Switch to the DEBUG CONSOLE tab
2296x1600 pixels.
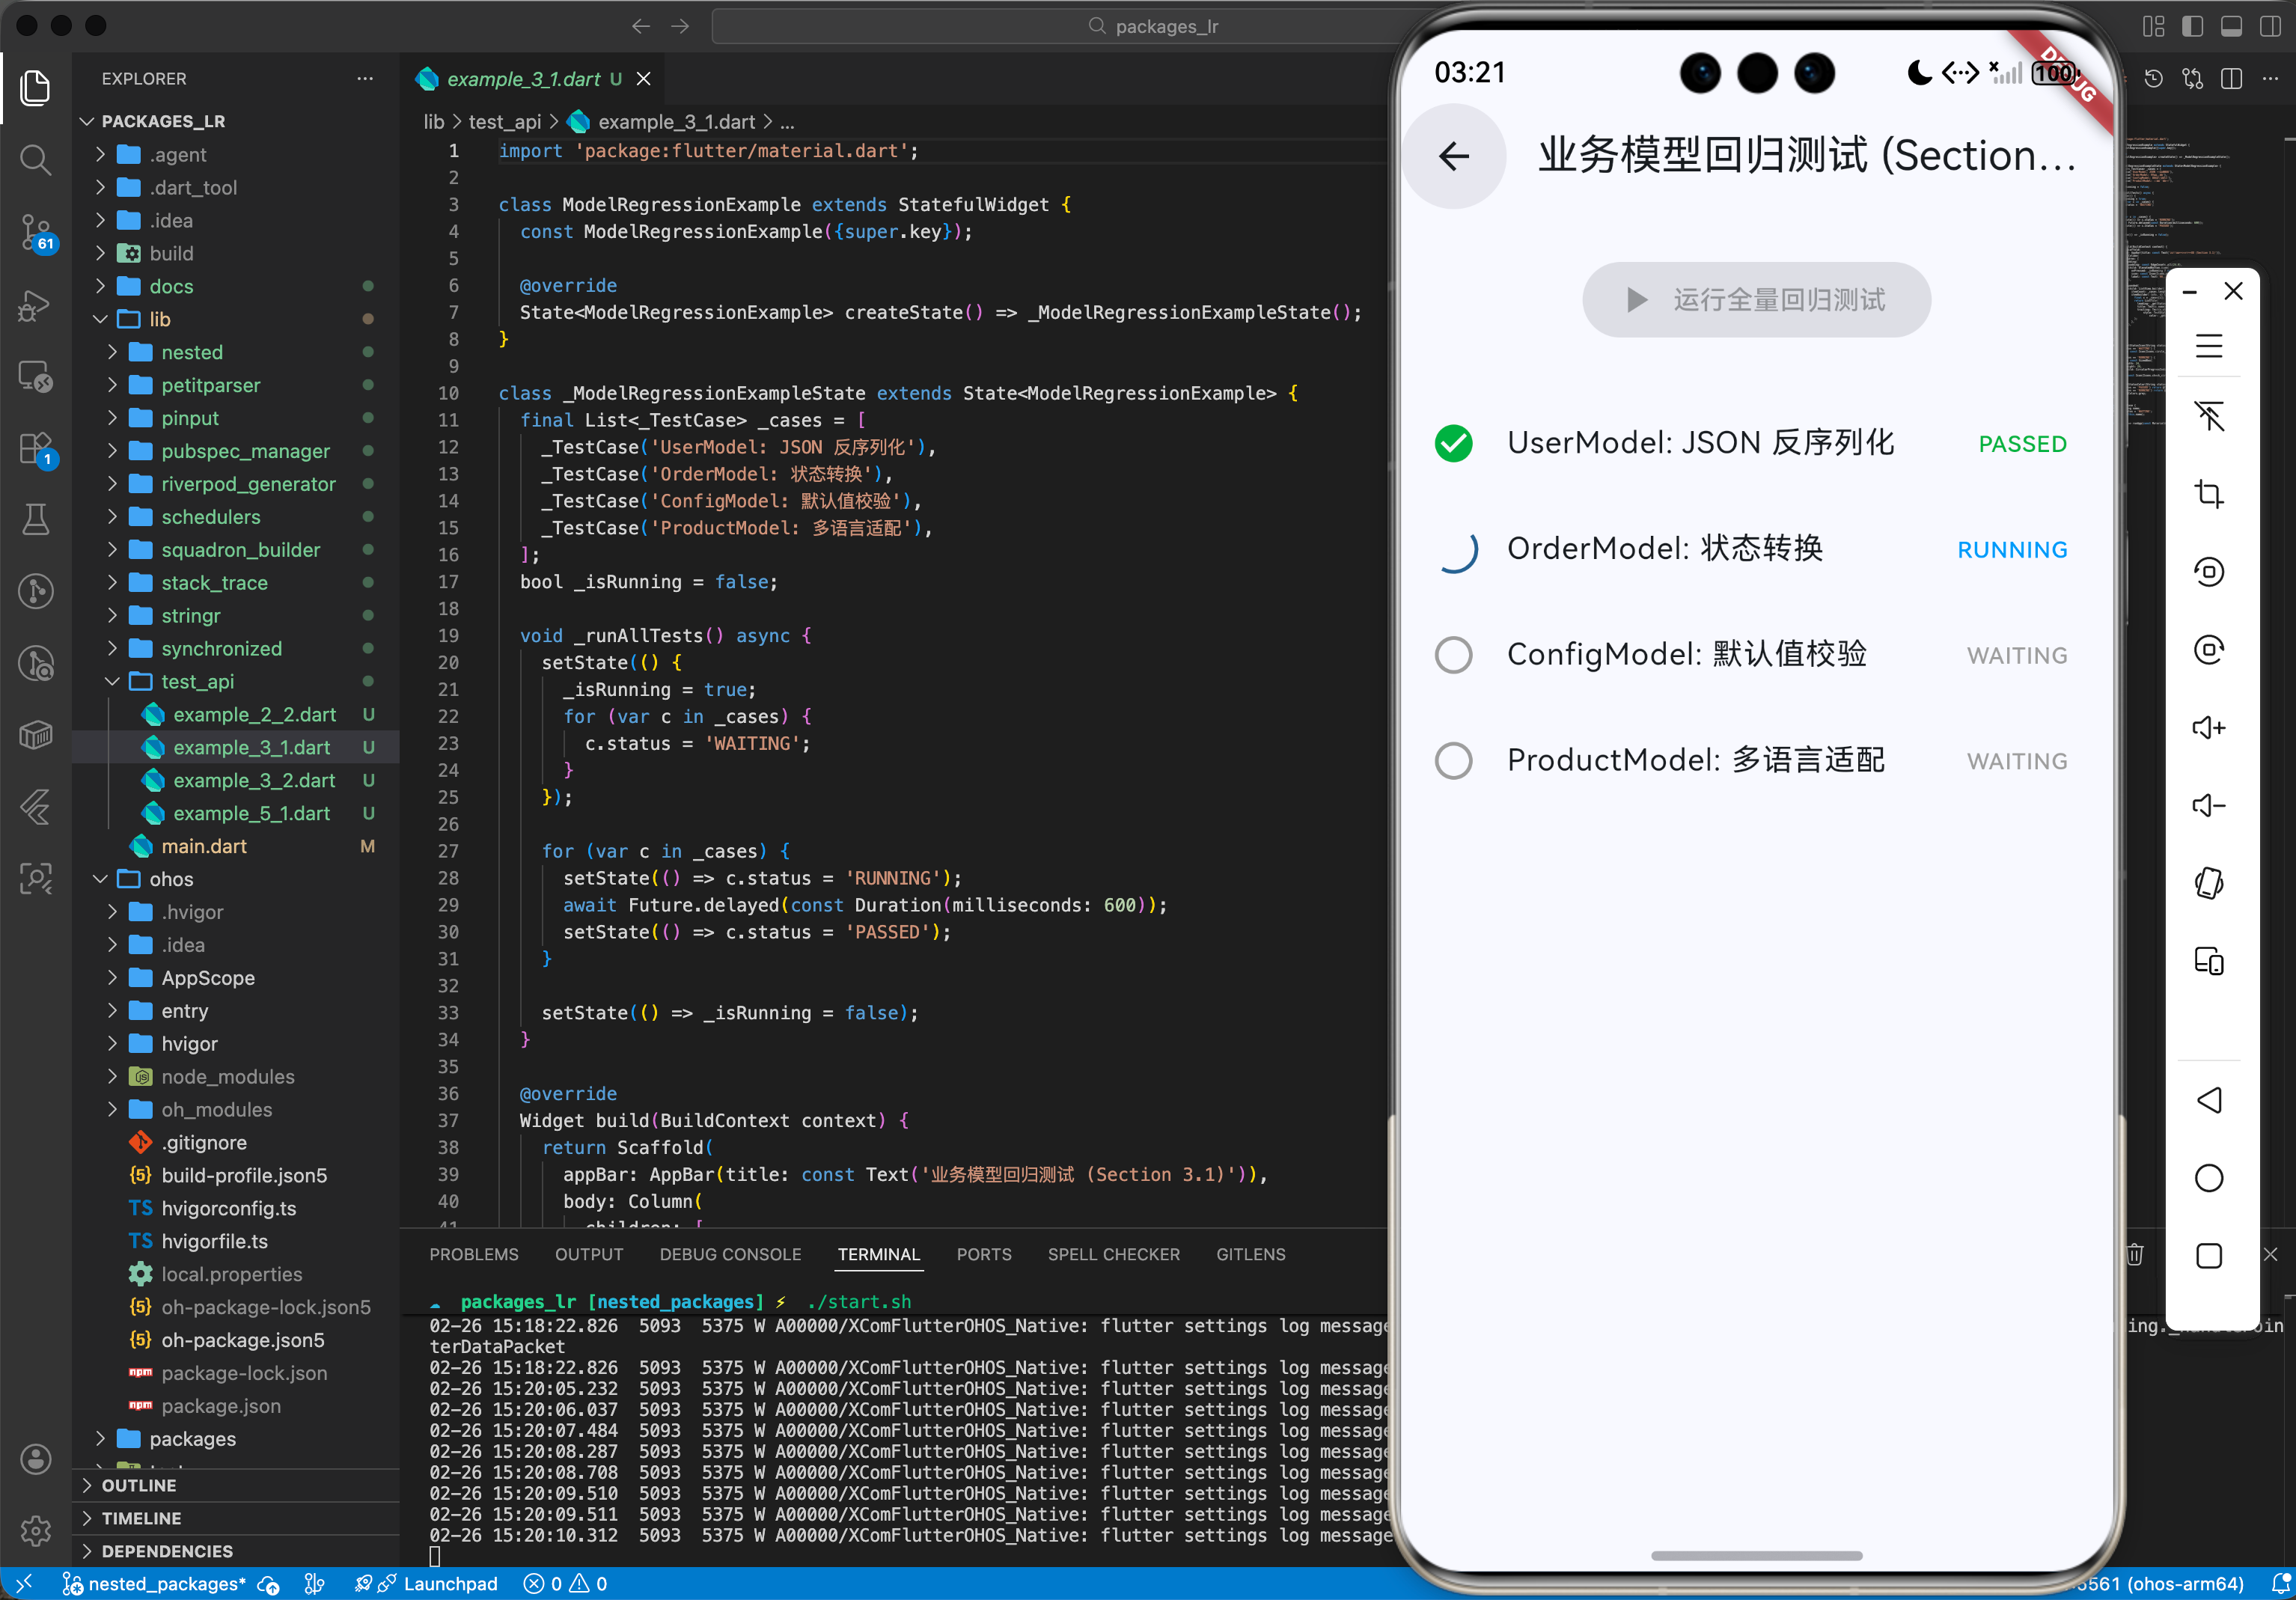[x=730, y=1254]
